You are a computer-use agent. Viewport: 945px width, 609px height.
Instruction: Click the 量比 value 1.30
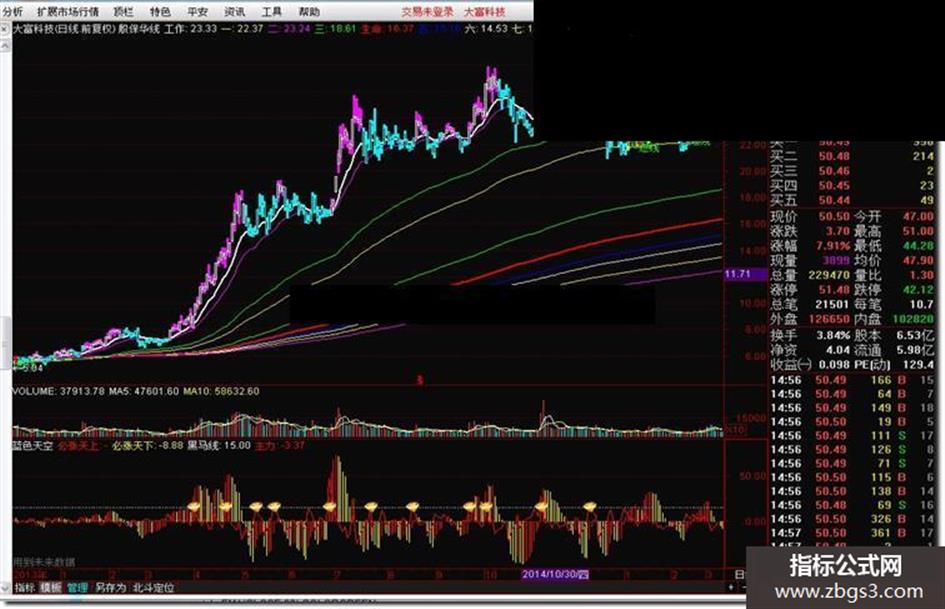(x=921, y=275)
